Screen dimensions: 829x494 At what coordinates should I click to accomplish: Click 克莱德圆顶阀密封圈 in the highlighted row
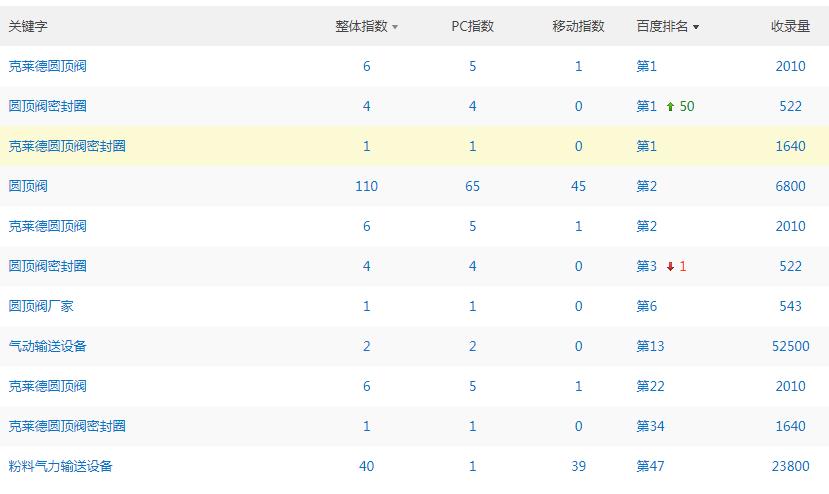[67, 146]
